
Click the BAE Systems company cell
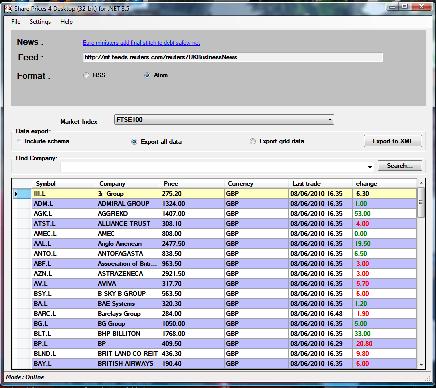click(x=128, y=304)
